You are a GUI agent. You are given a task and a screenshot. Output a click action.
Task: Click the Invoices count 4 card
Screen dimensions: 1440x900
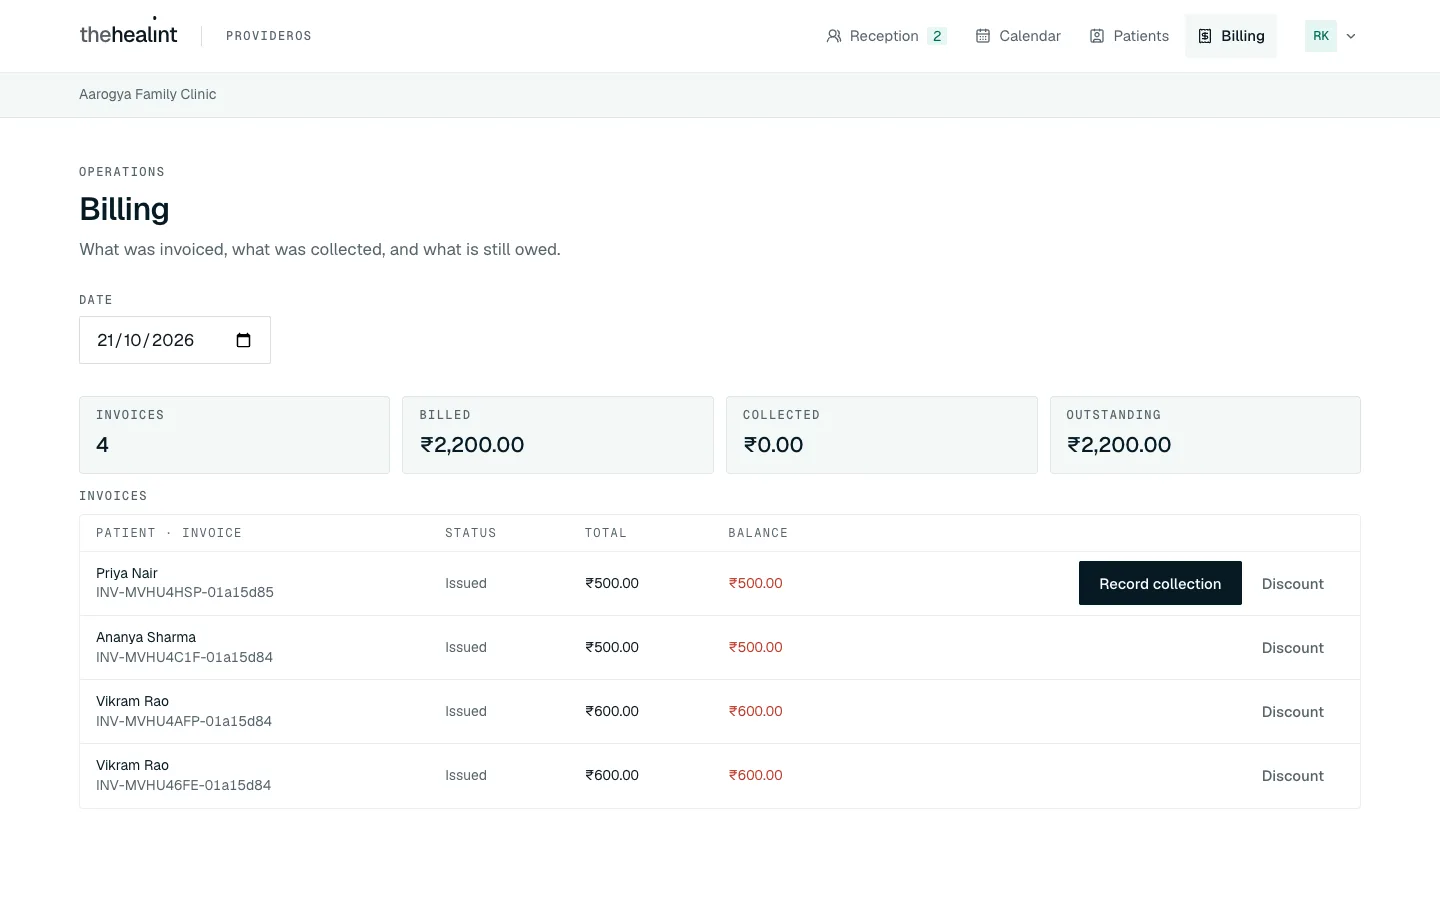click(x=234, y=435)
